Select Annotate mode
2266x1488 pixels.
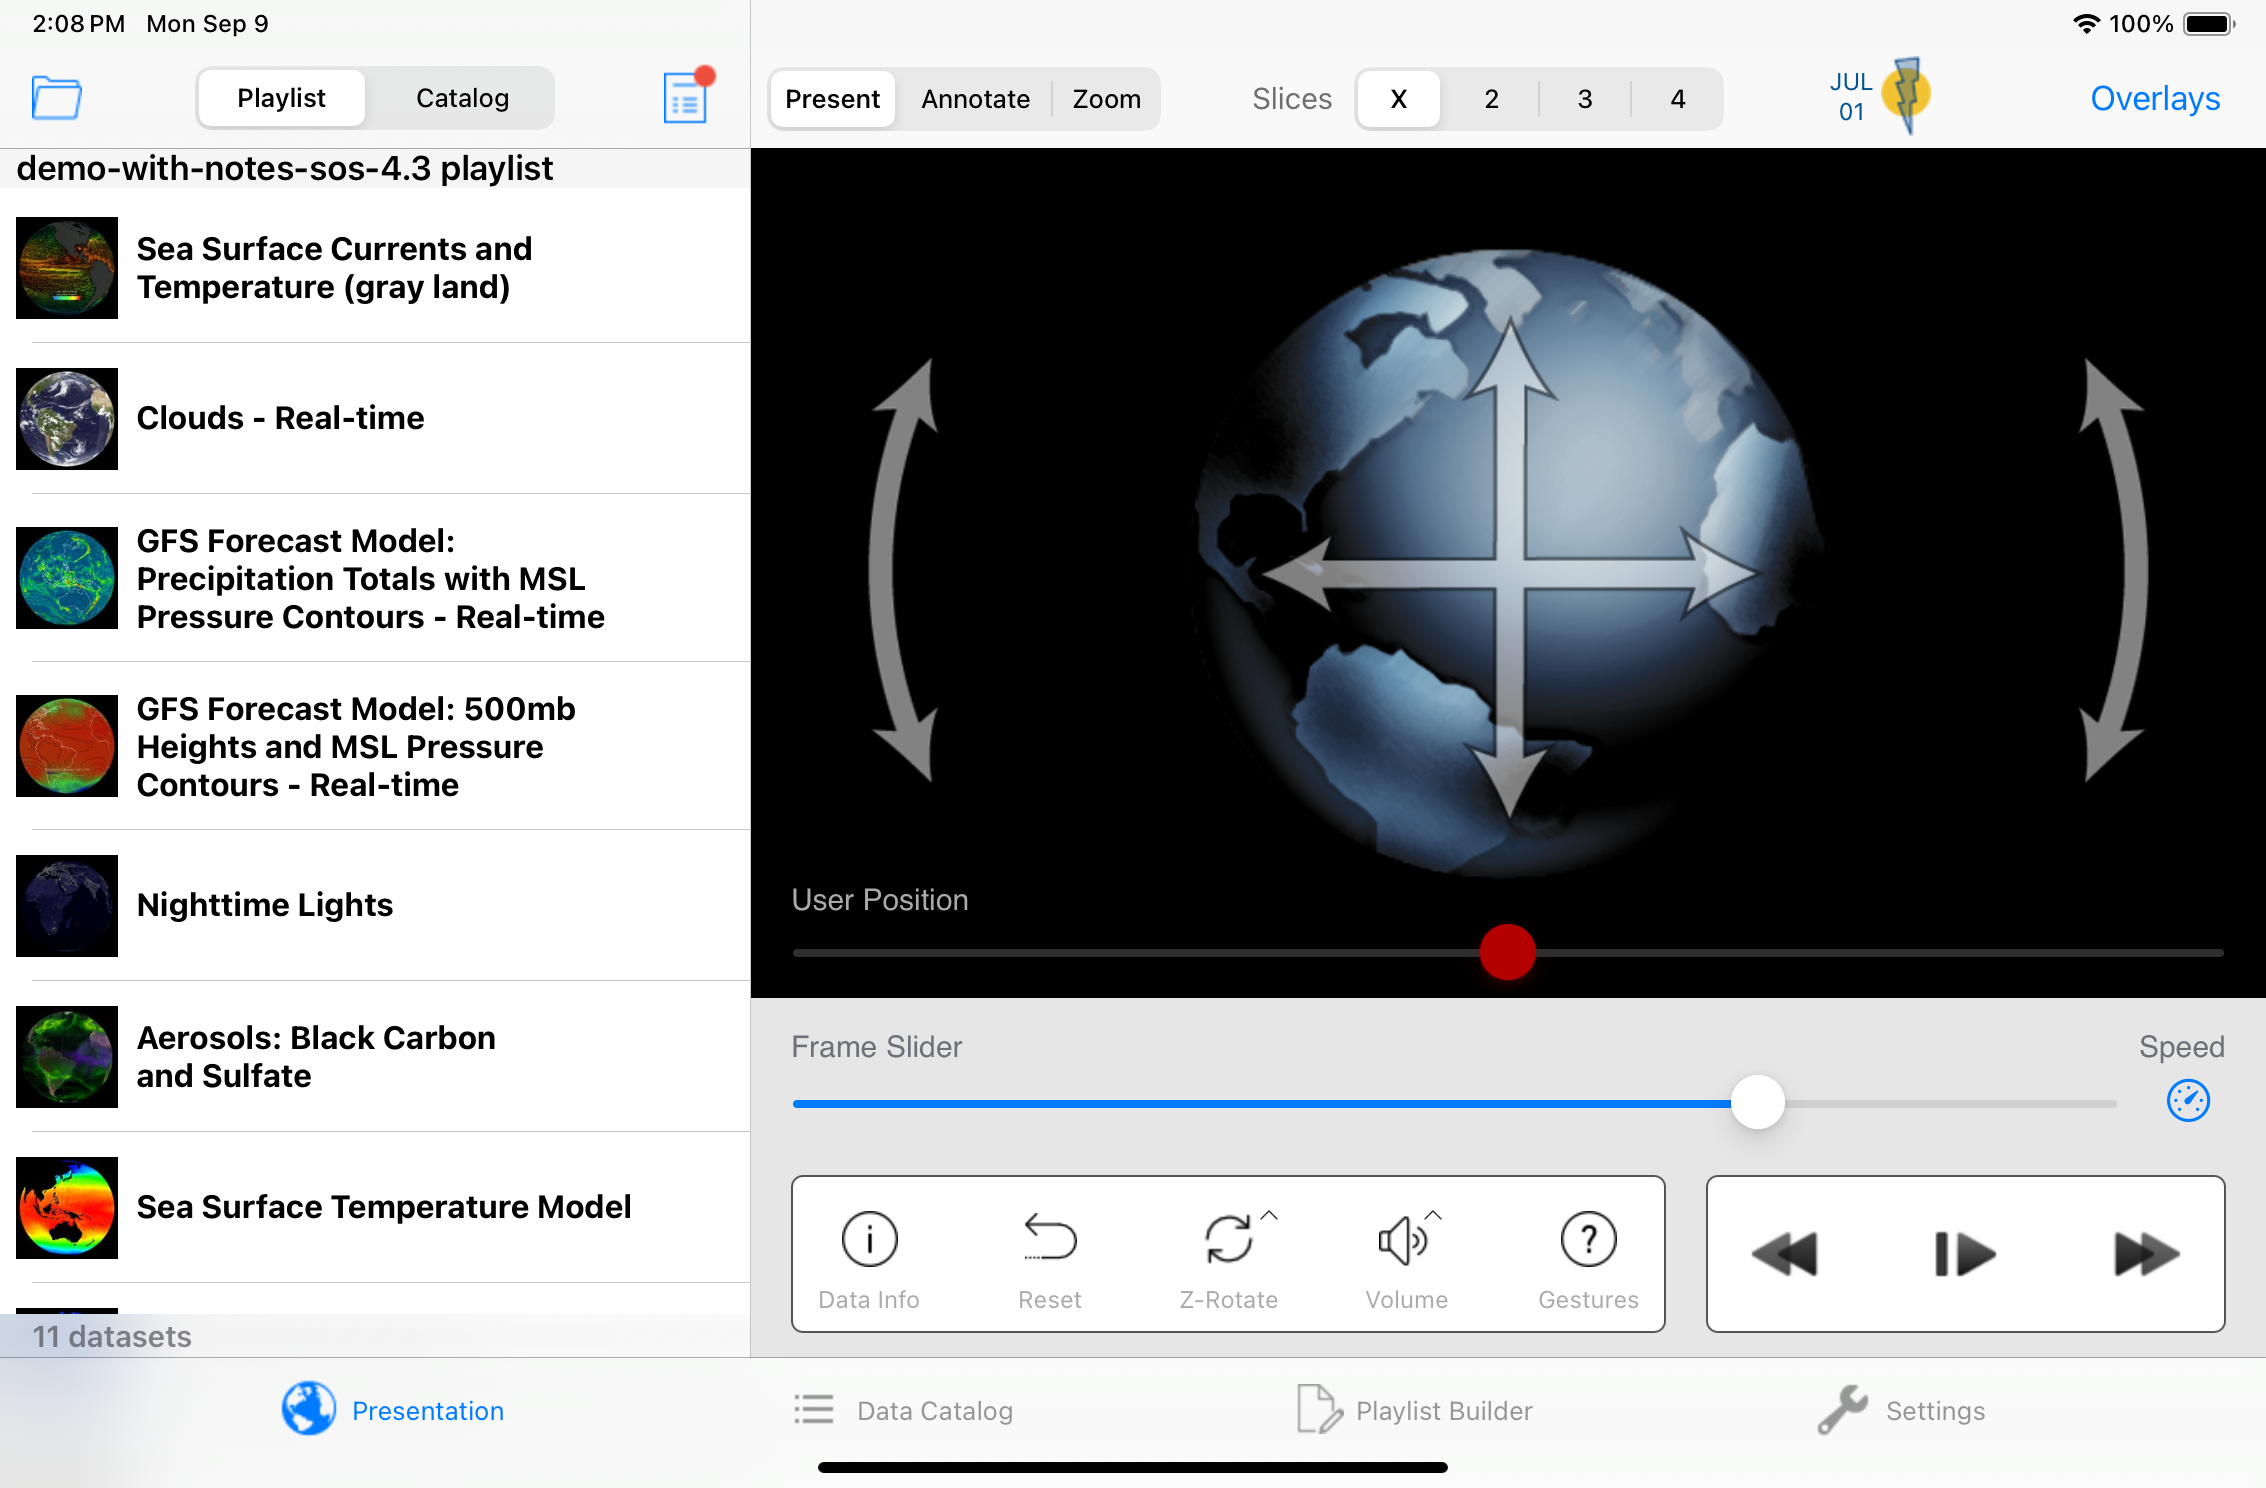[x=975, y=99]
